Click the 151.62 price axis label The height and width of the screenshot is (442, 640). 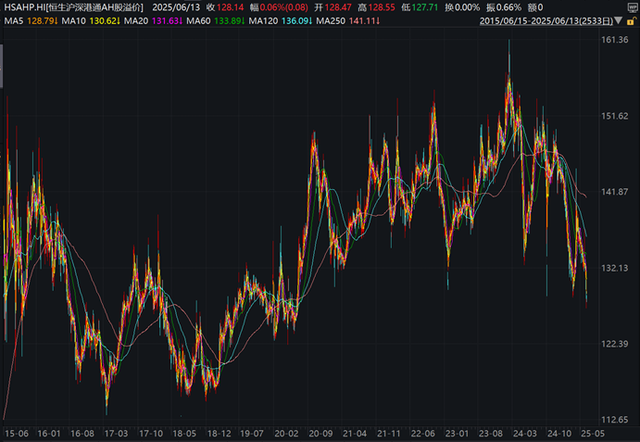615,116
